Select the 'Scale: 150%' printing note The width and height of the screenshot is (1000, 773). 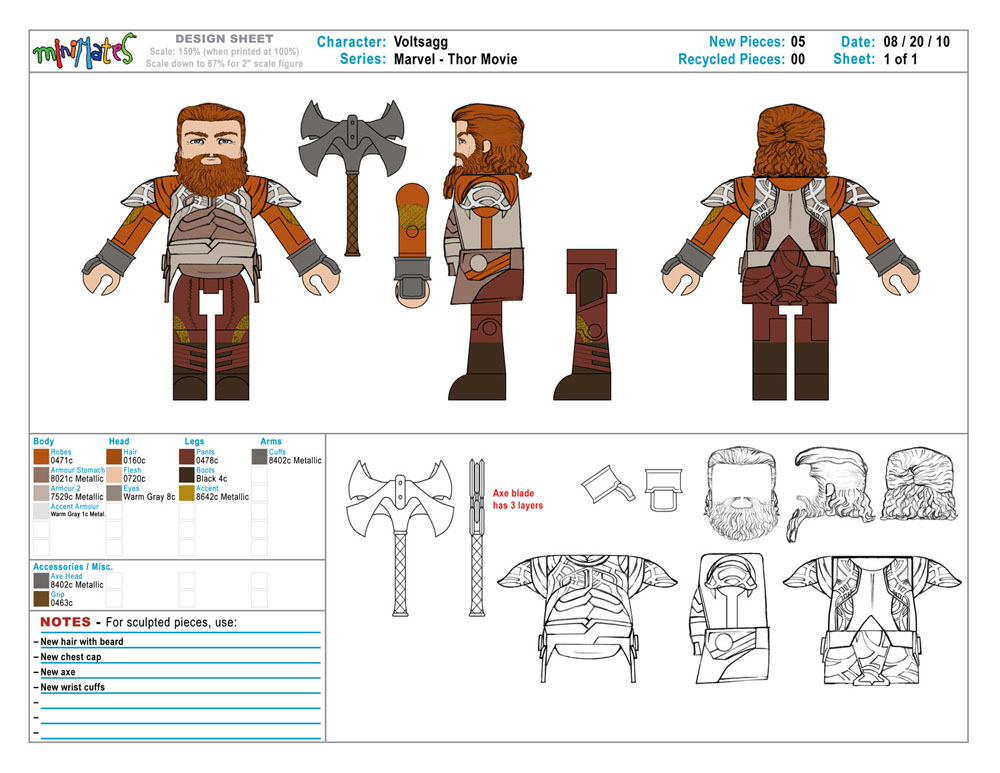[x=224, y=52]
